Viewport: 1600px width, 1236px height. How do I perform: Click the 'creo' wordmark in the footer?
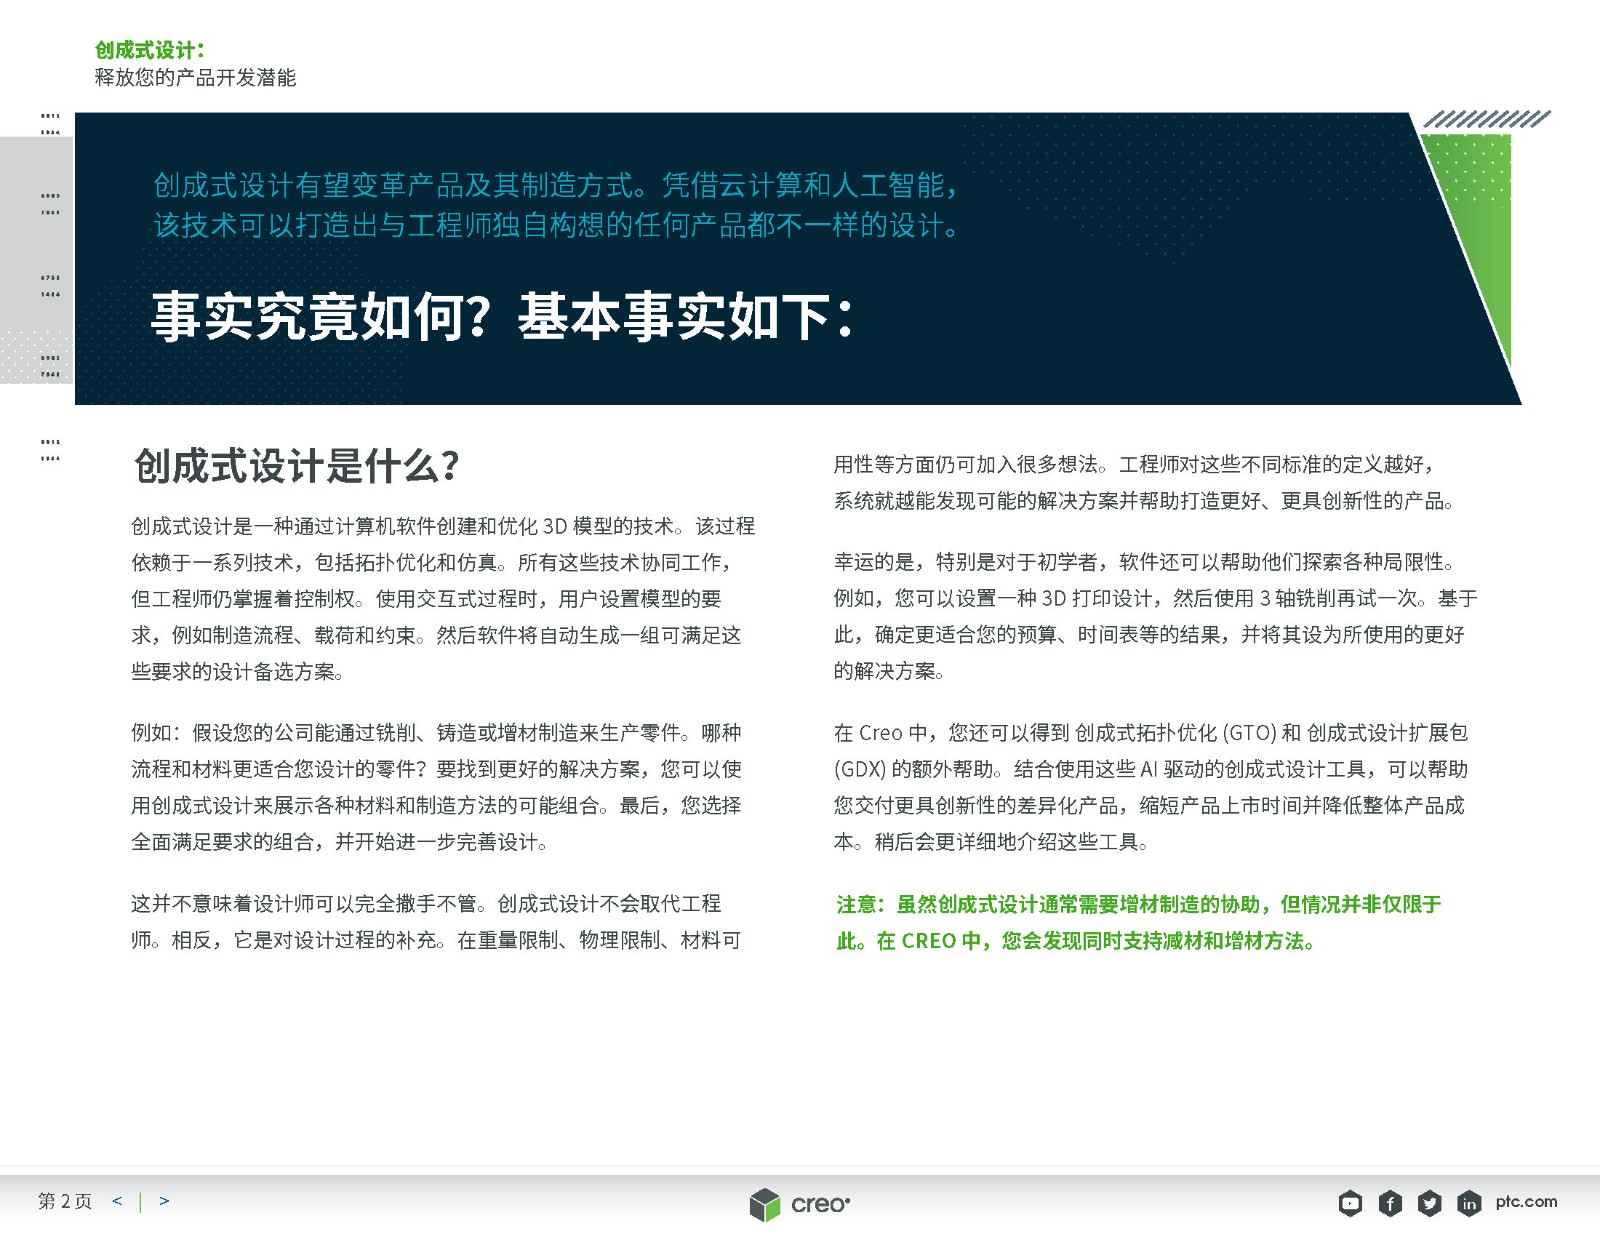click(x=820, y=1205)
